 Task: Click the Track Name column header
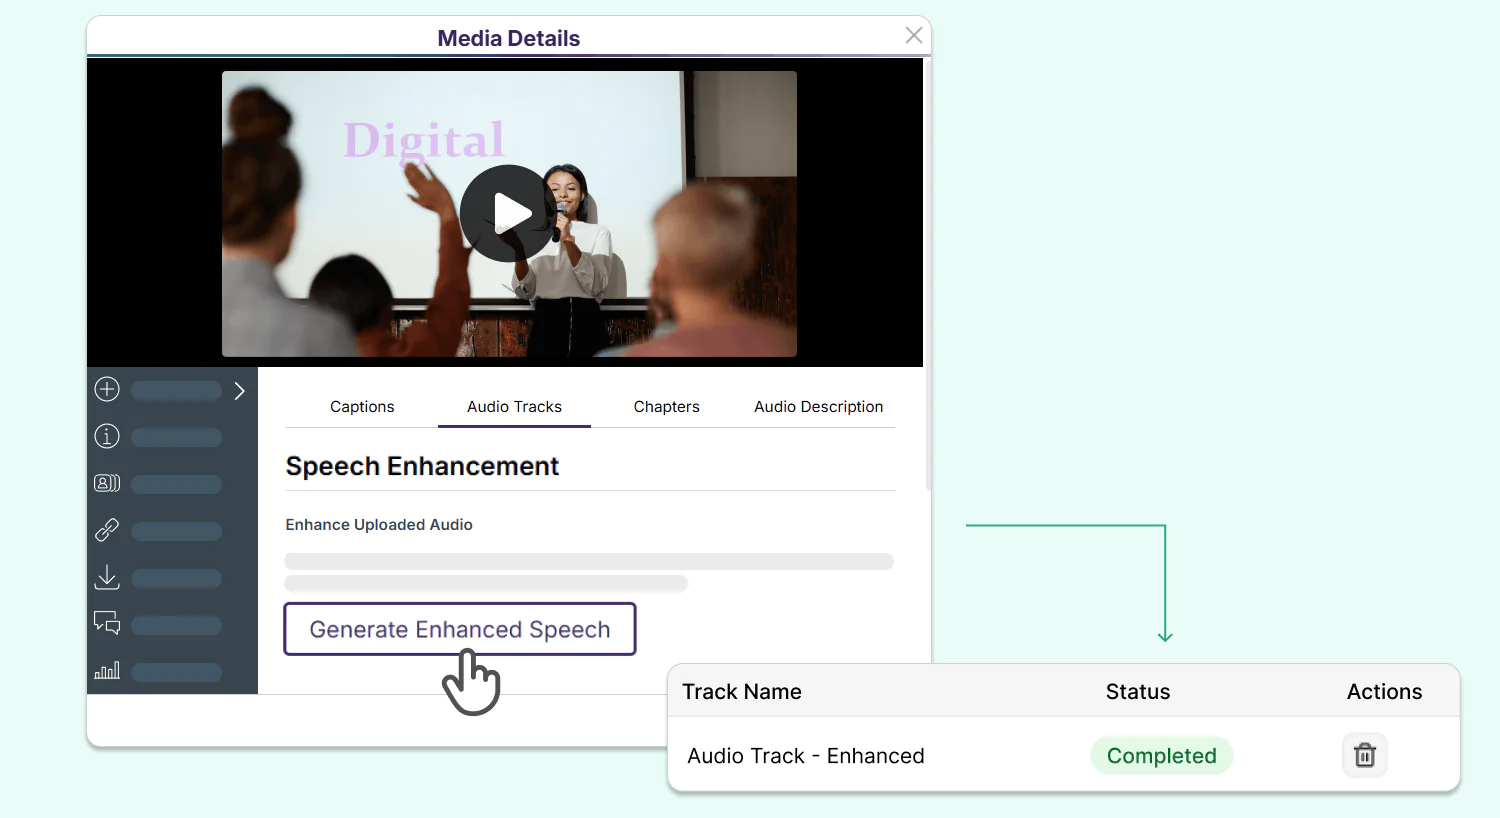click(x=742, y=692)
